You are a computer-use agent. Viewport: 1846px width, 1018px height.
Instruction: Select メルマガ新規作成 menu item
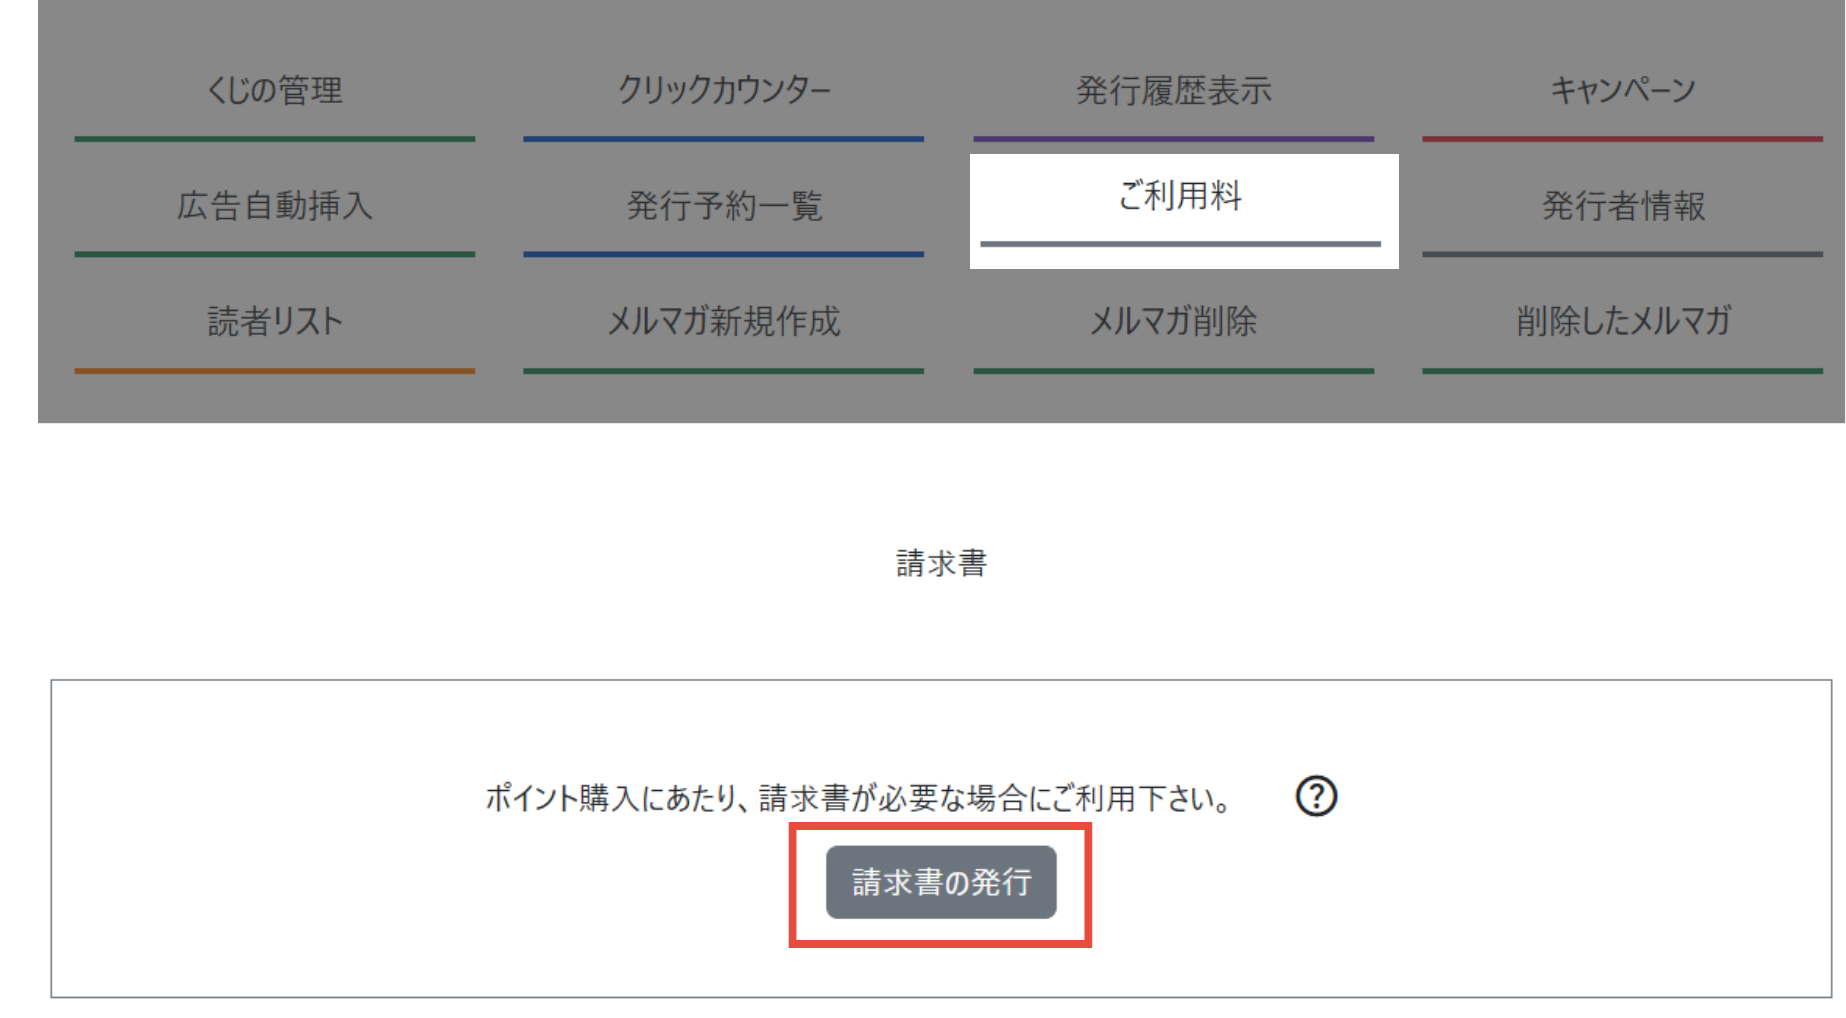(x=724, y=321)
